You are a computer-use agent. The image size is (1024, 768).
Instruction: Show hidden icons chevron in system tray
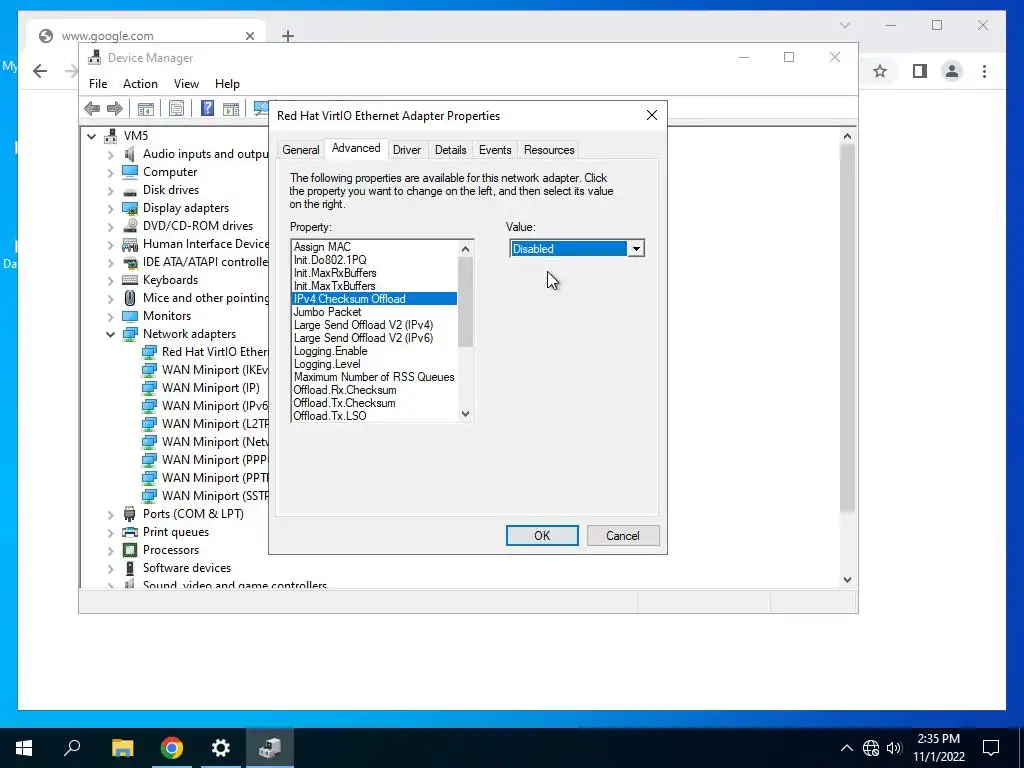point(846,748)
